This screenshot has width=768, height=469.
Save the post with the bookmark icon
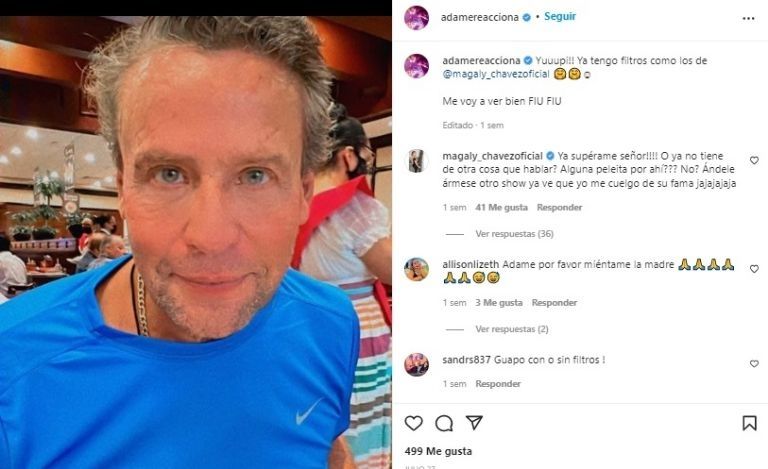[749, 423]
